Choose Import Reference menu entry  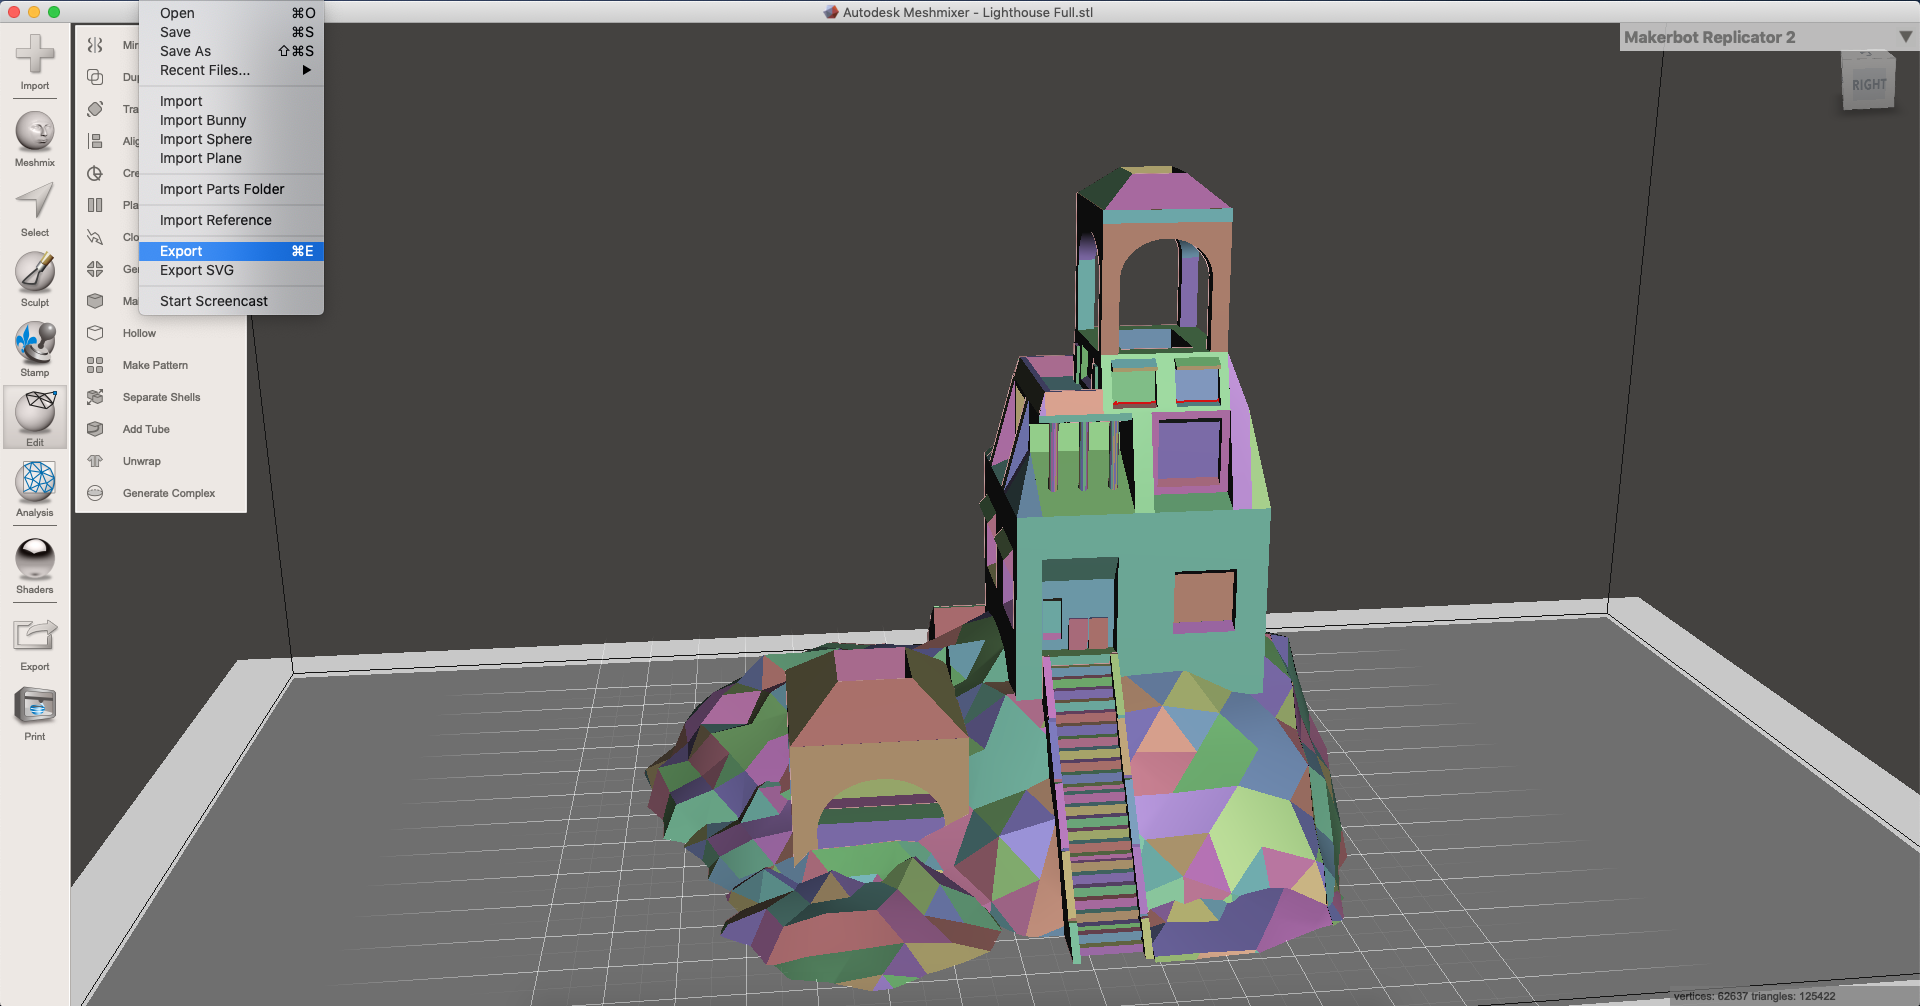[x=231, y=220]
